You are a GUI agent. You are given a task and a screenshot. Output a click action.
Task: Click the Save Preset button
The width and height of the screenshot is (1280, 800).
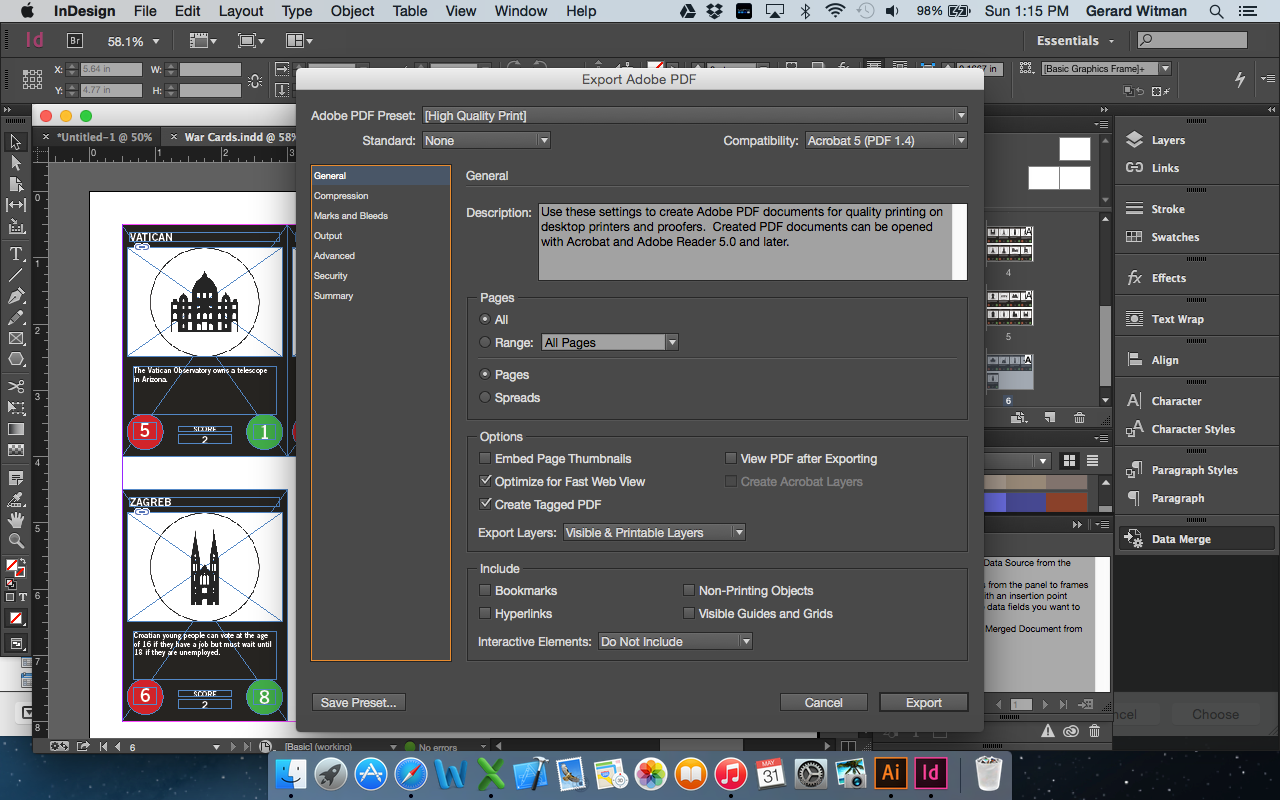coord(358,702)
